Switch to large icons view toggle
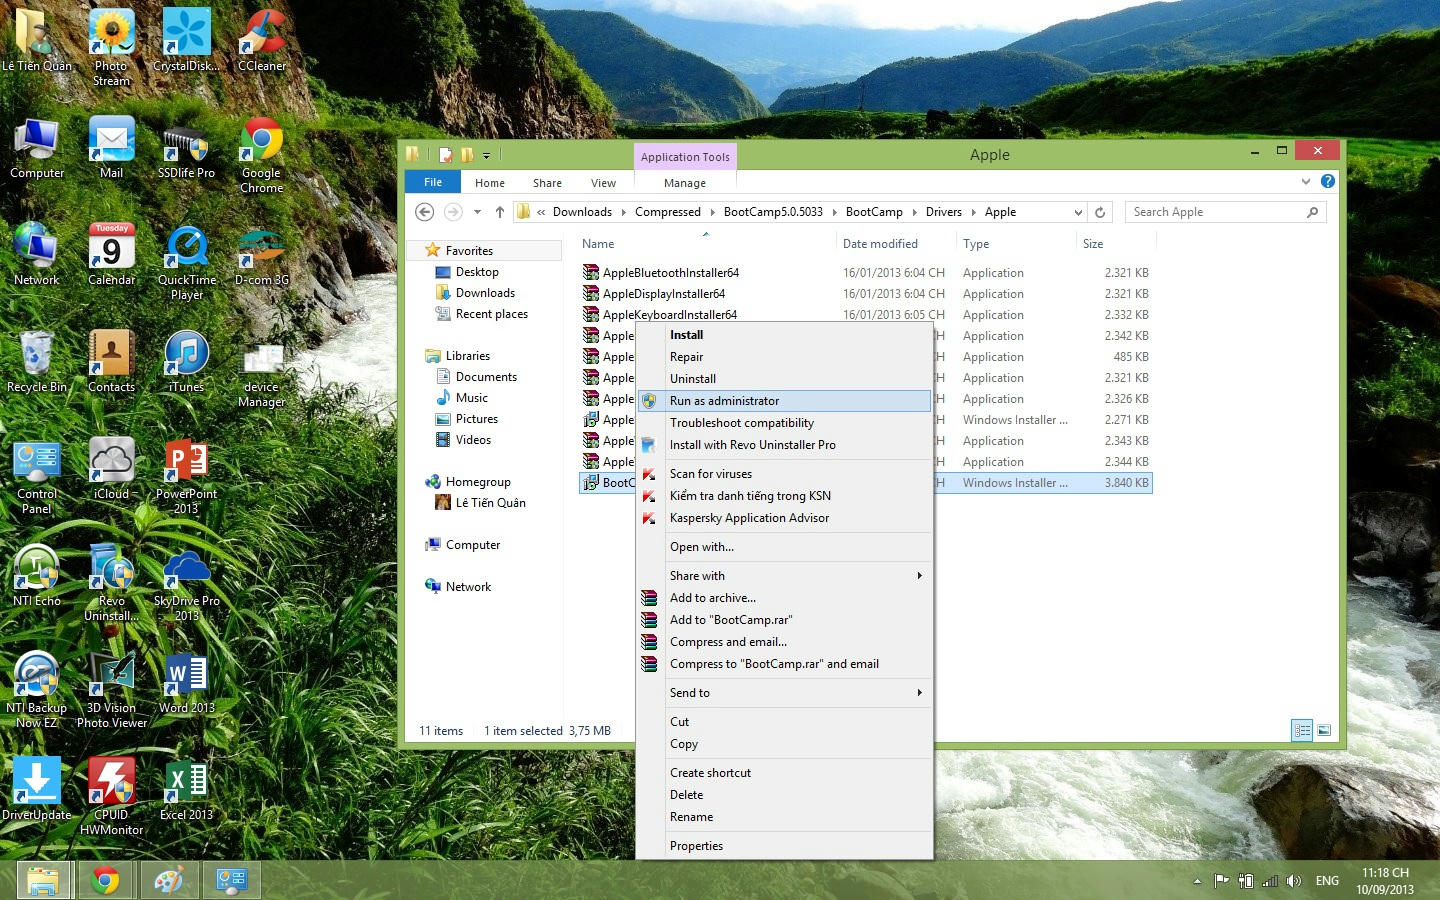 point(1324,730)
